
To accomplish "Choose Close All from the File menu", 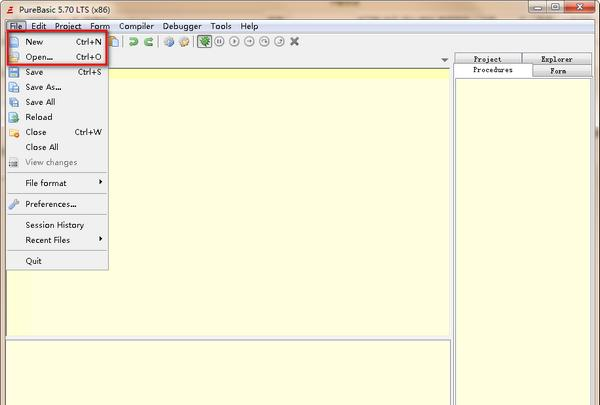I will 57,147.
